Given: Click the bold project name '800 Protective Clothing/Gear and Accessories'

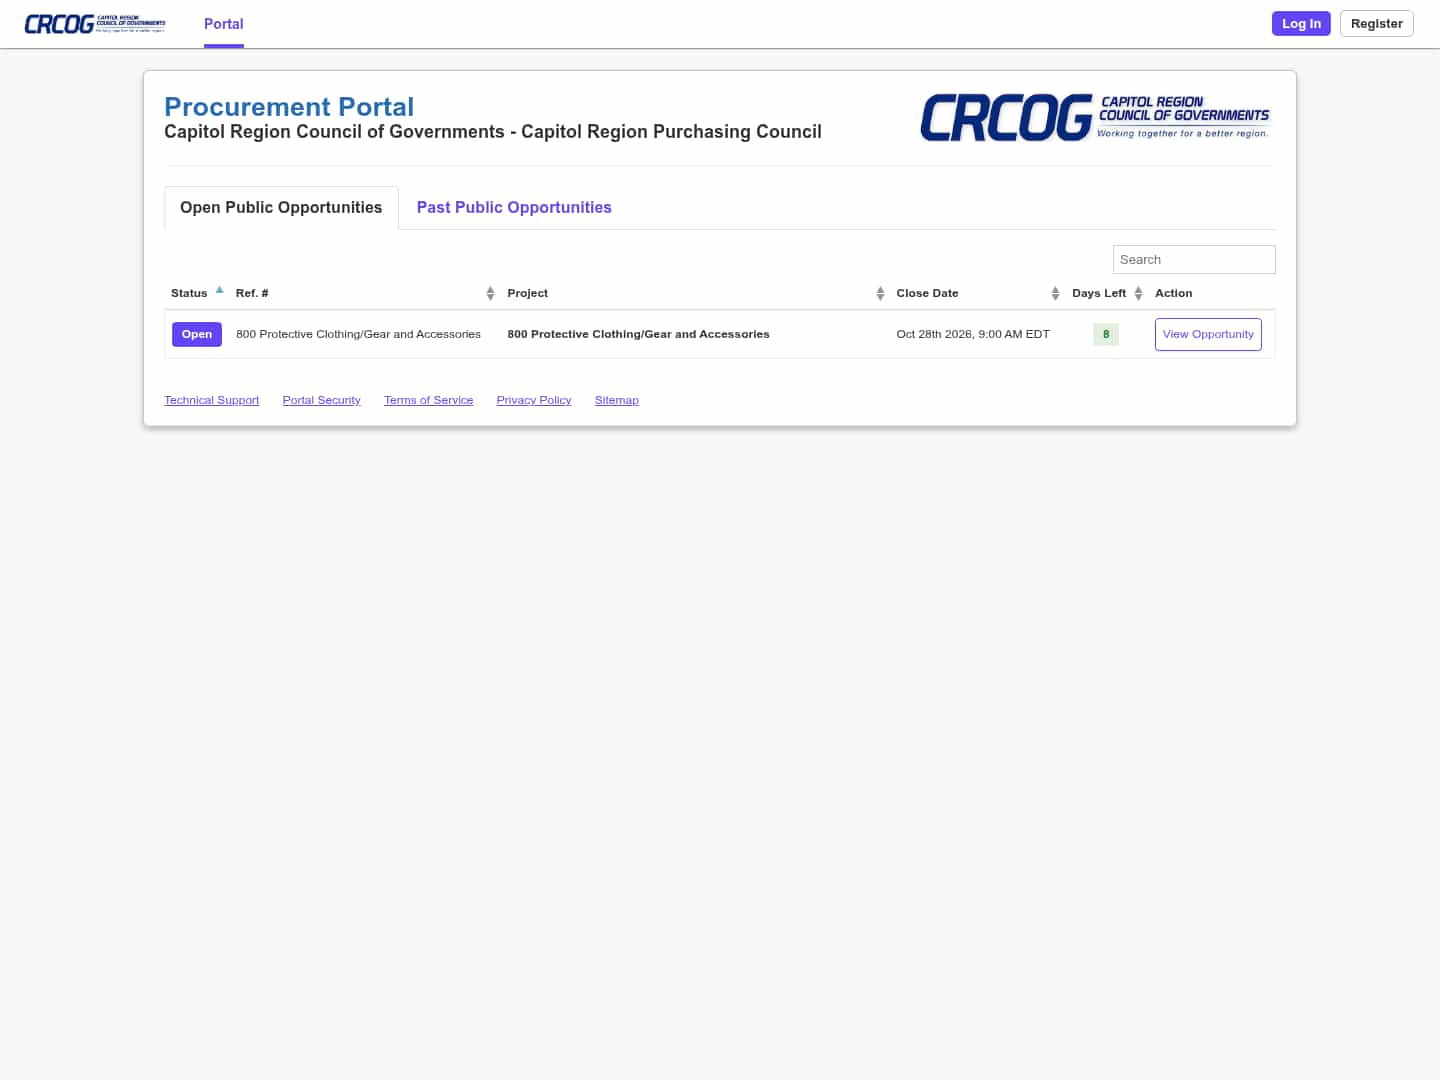Looking at the screenshot, I should click(x=638, y=334).
